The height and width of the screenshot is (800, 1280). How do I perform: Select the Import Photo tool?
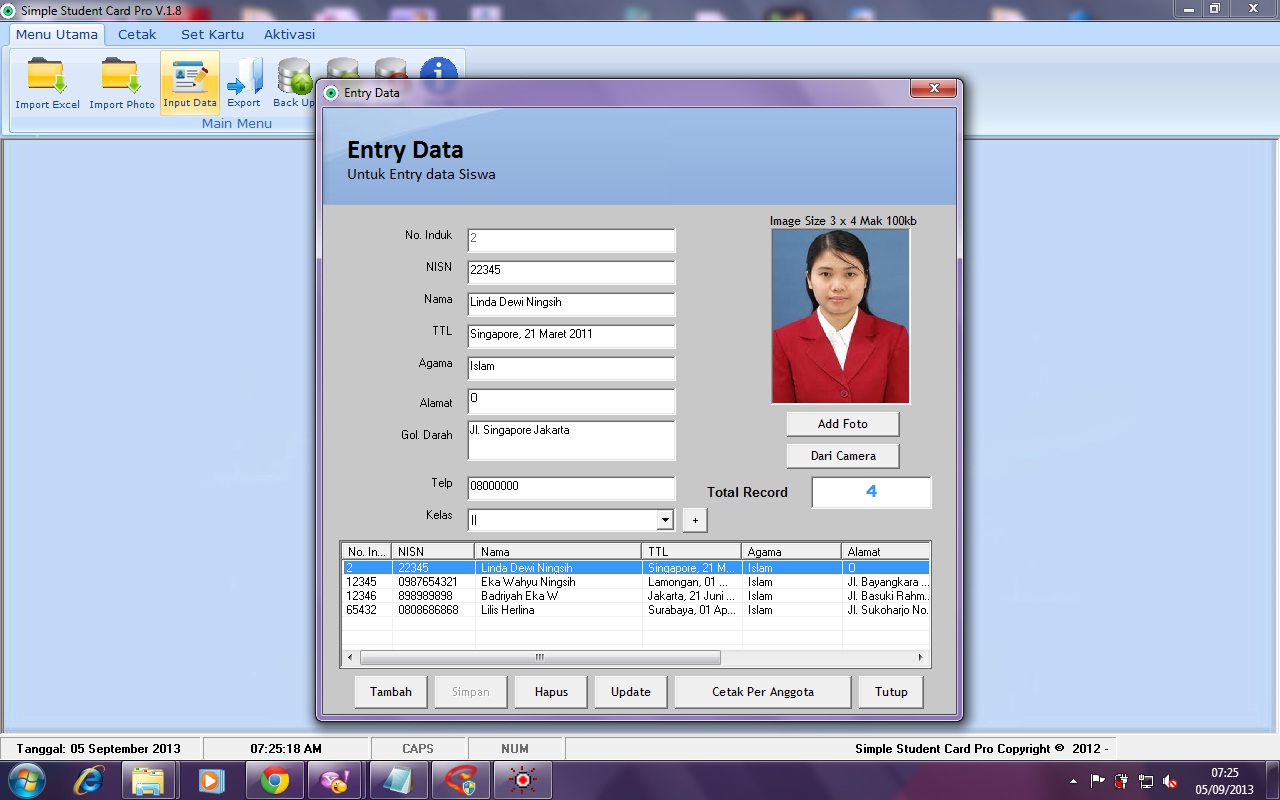click(x=121, y=80)
